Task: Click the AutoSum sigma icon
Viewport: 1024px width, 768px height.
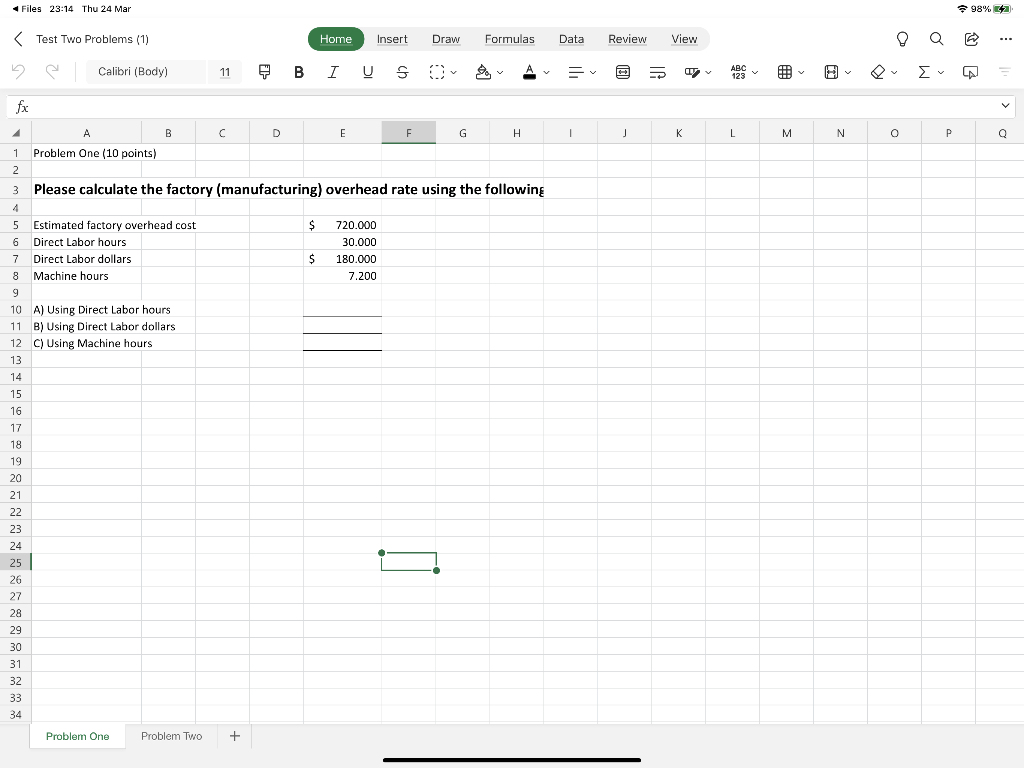Action: (924, 72)
